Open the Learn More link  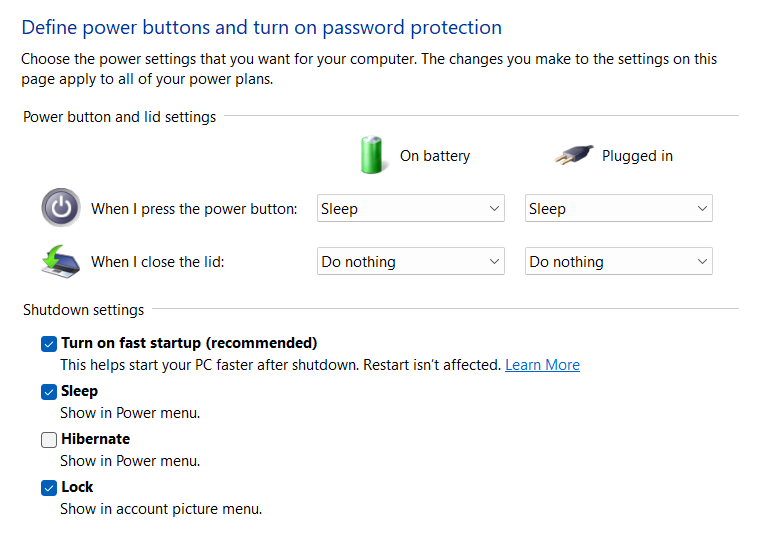542,365
